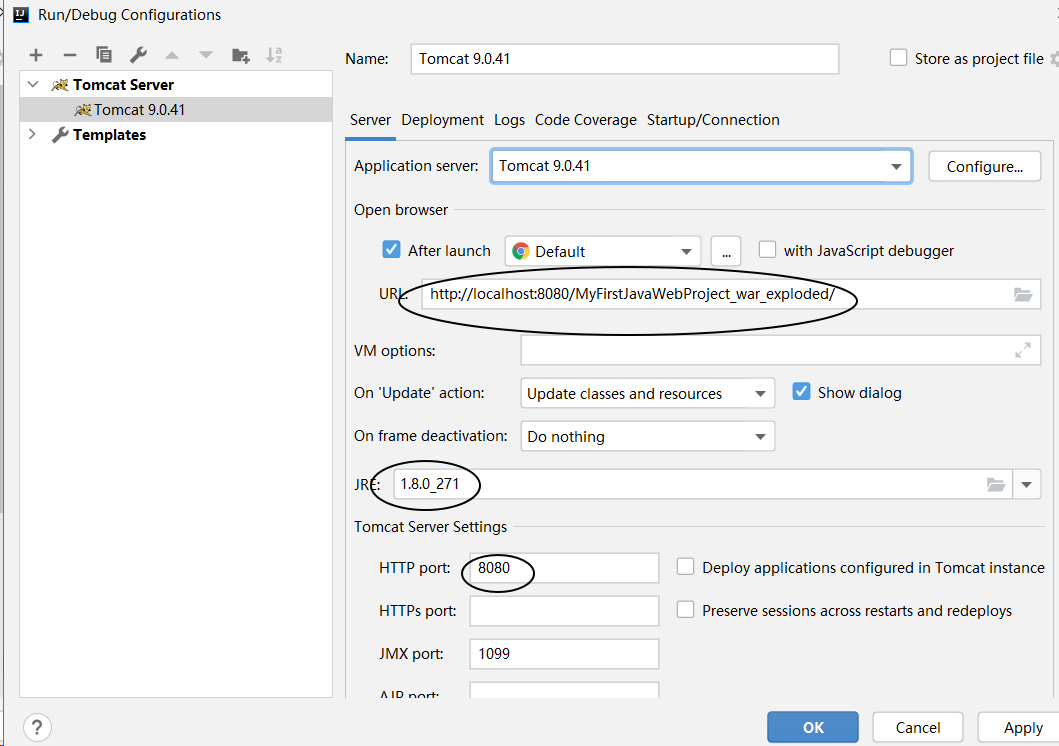This screenshot has width=1059, height=746.
Task: Open the Default browser dropdown
Action: pyautogui.click(x=602, y=251)
